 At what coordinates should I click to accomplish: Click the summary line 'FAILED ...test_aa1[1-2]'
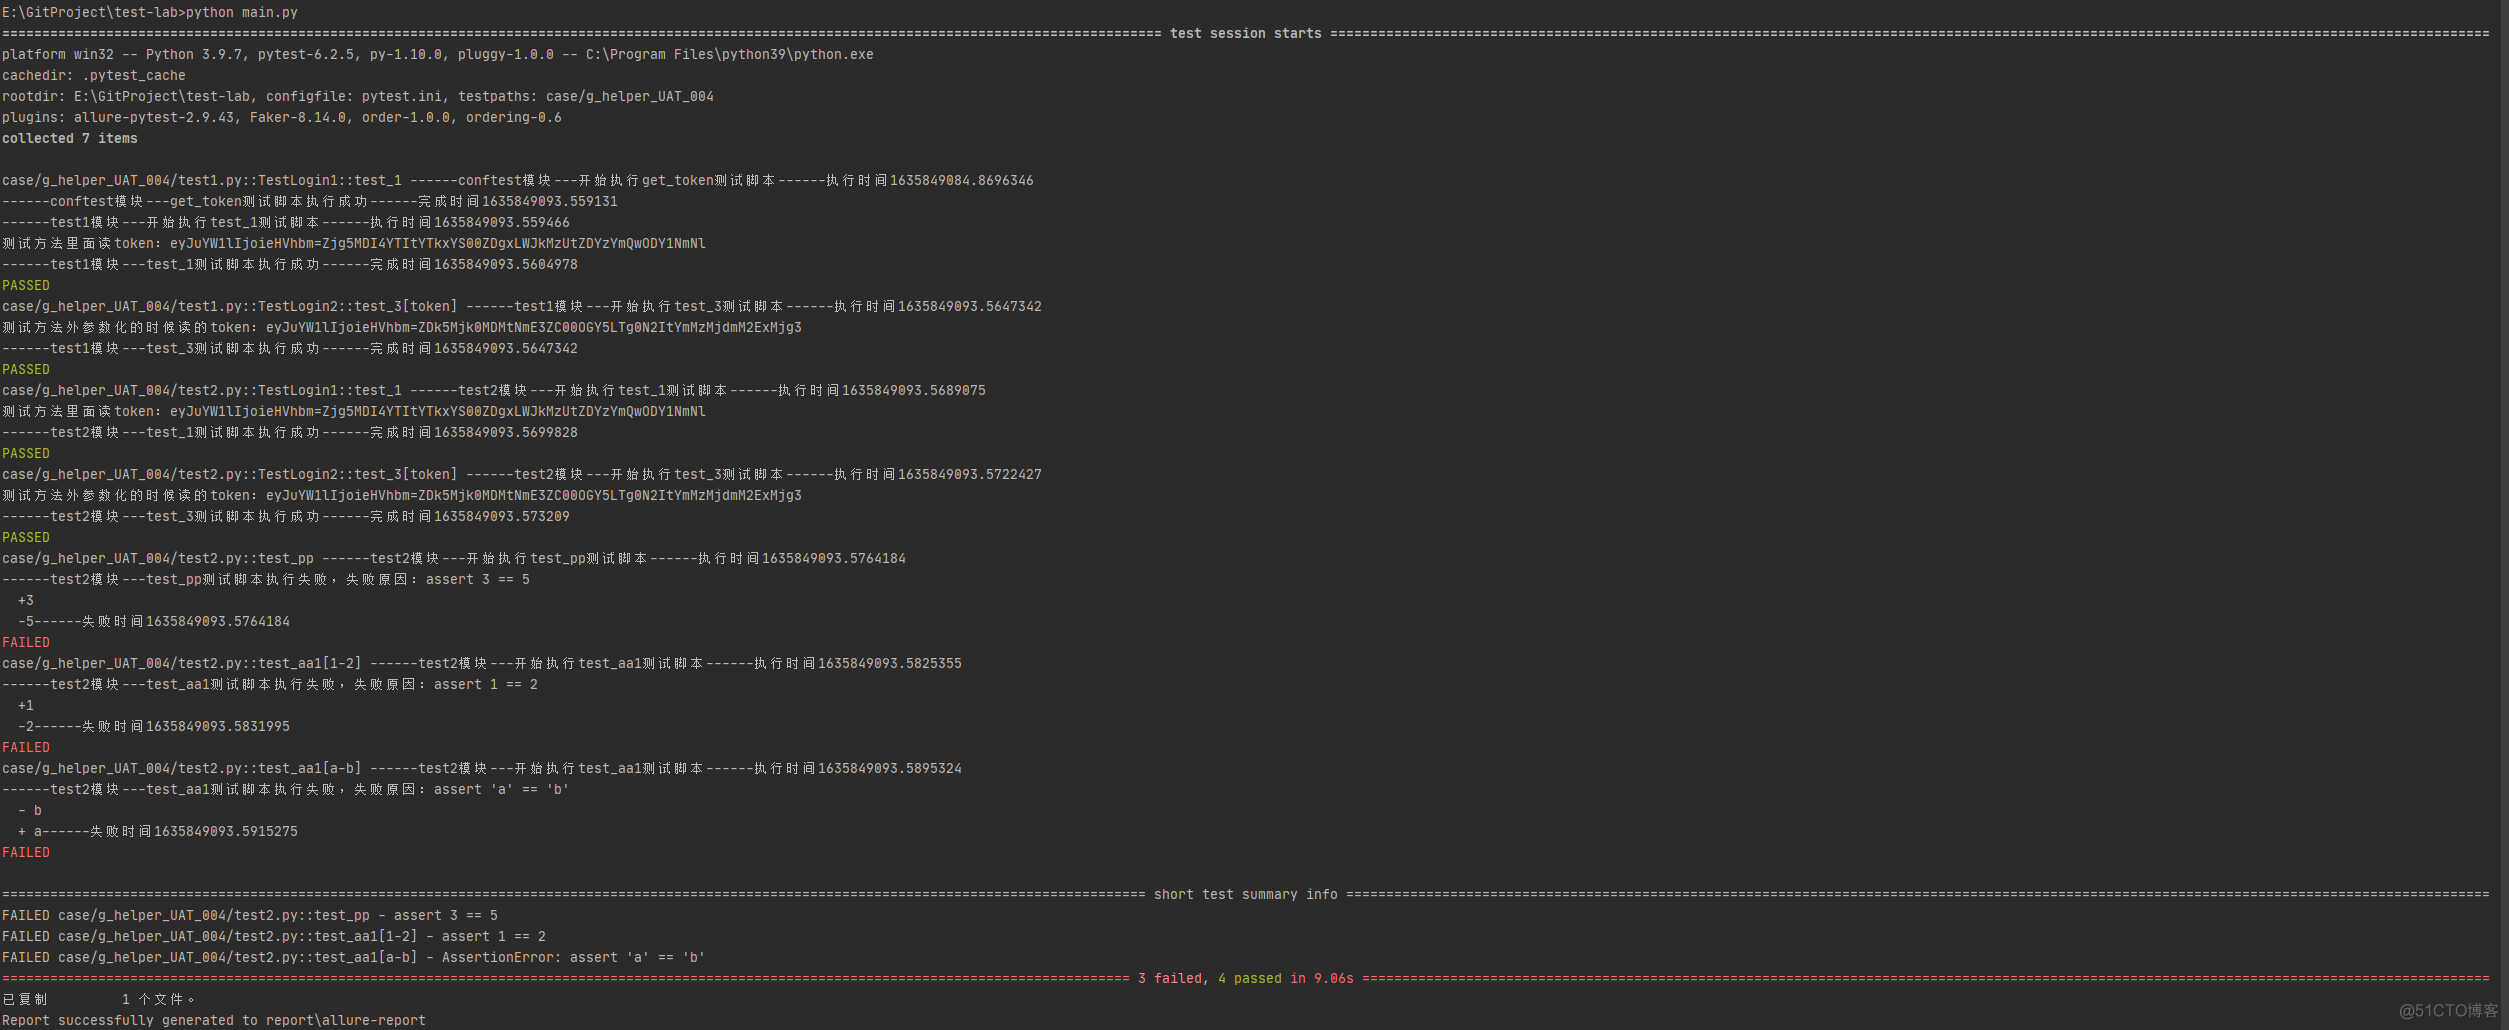pyautogui.click(x=274, y=936)
